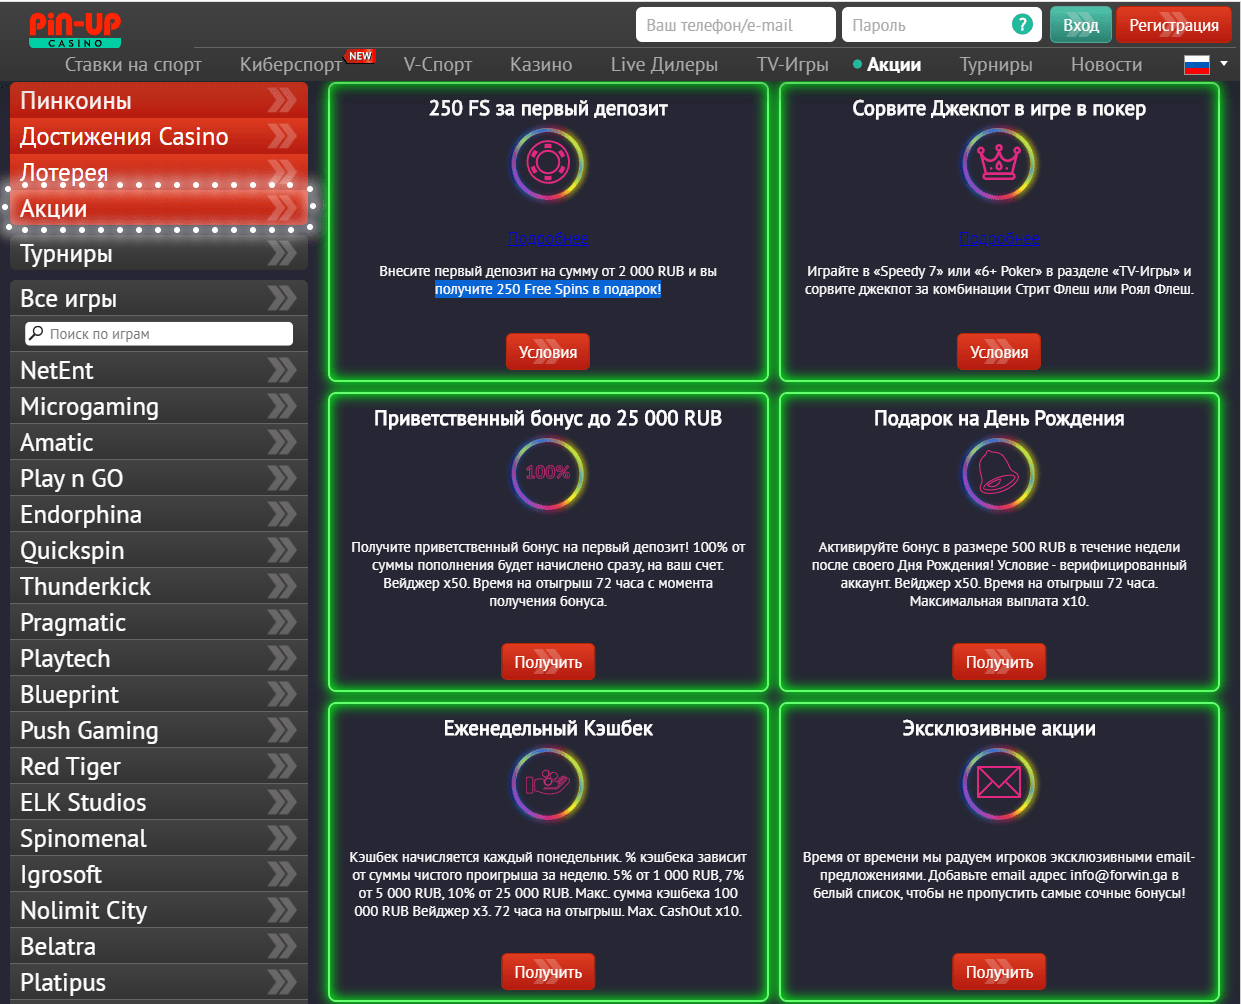Click Условия for 250 FS offer
Screen dimensions: 1241x1004
tap(548, 352)
